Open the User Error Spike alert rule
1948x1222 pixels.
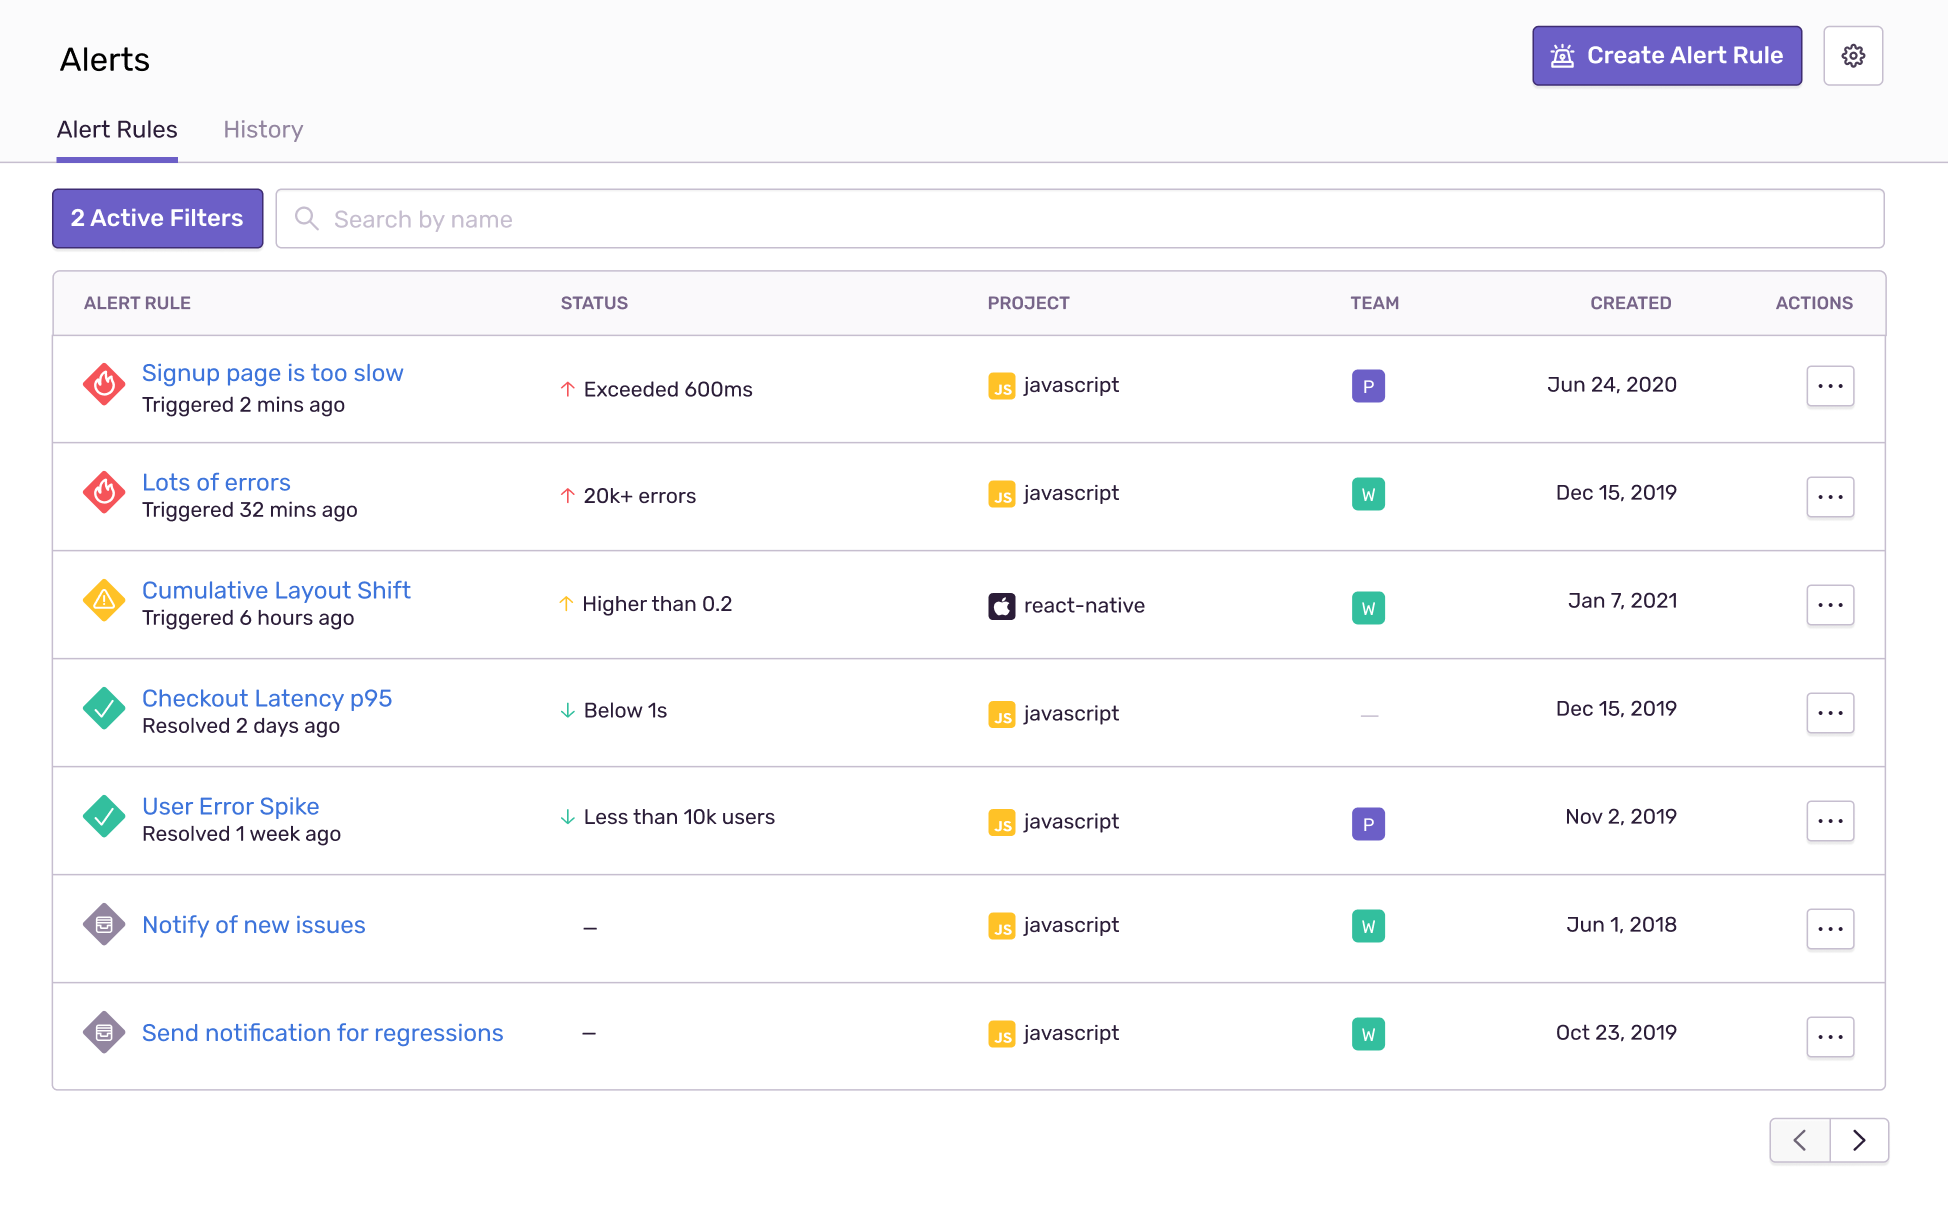[230, 806]
